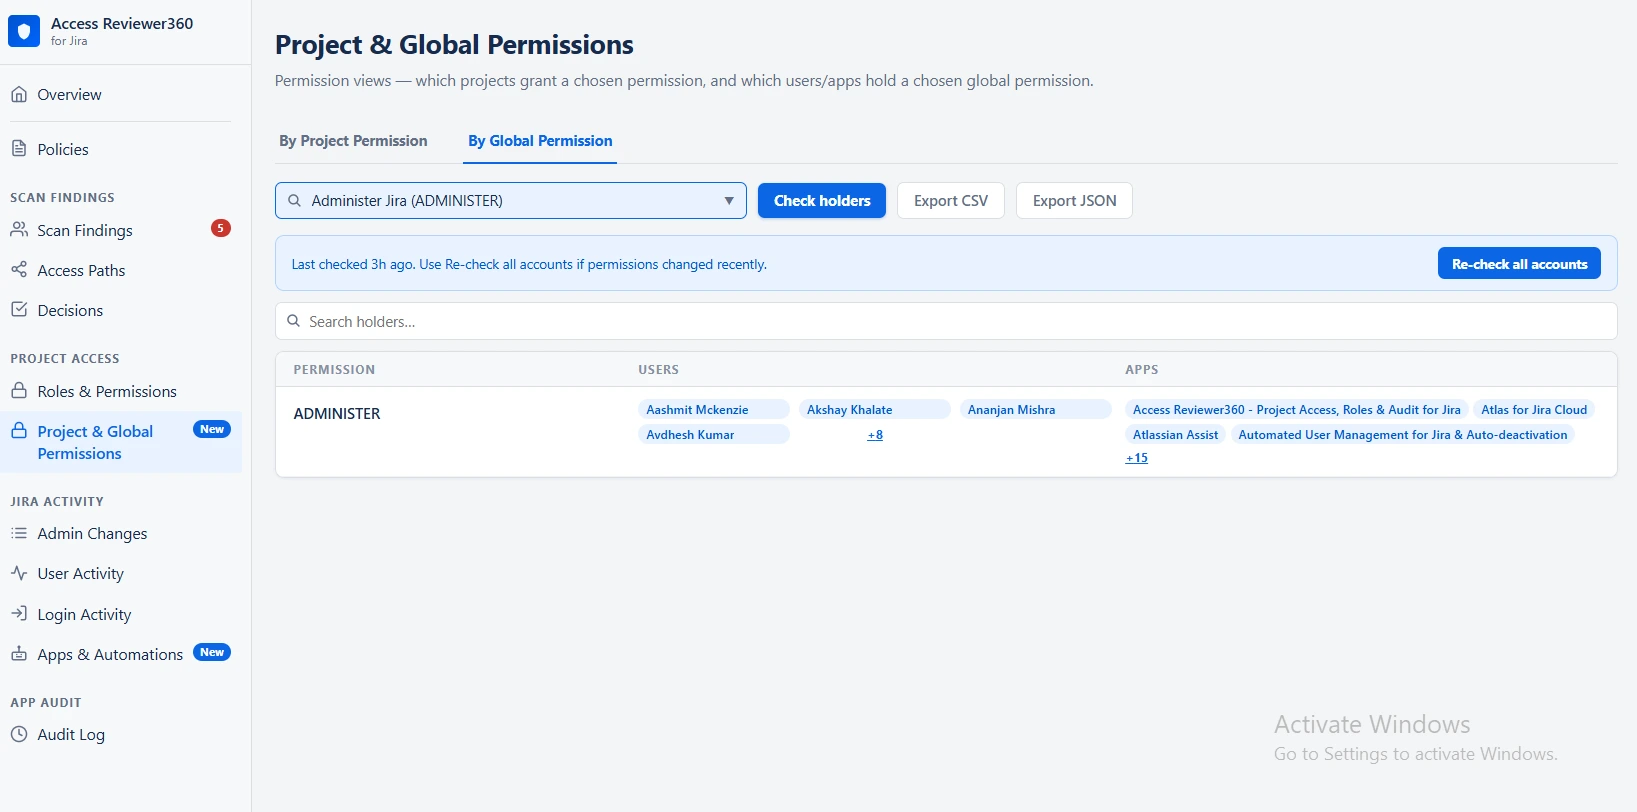1637x812 pixels.
Task: Navigate to Access Paths
Action: 81,270
